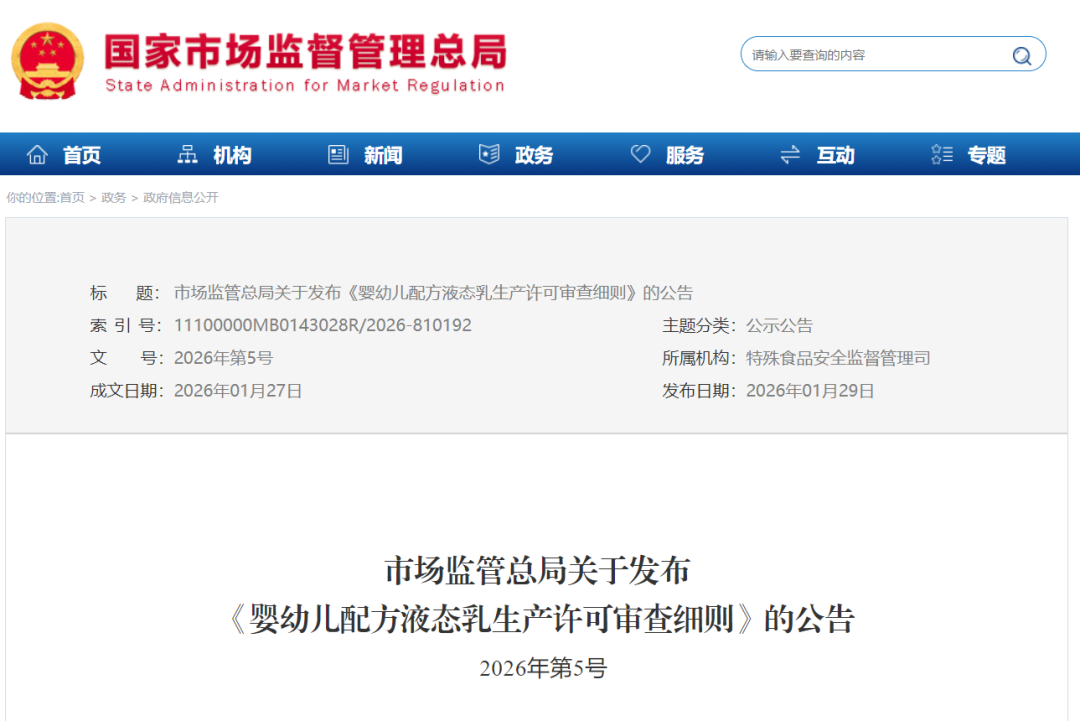Select the organization chart icon for 机构

(x=187, y=154)
